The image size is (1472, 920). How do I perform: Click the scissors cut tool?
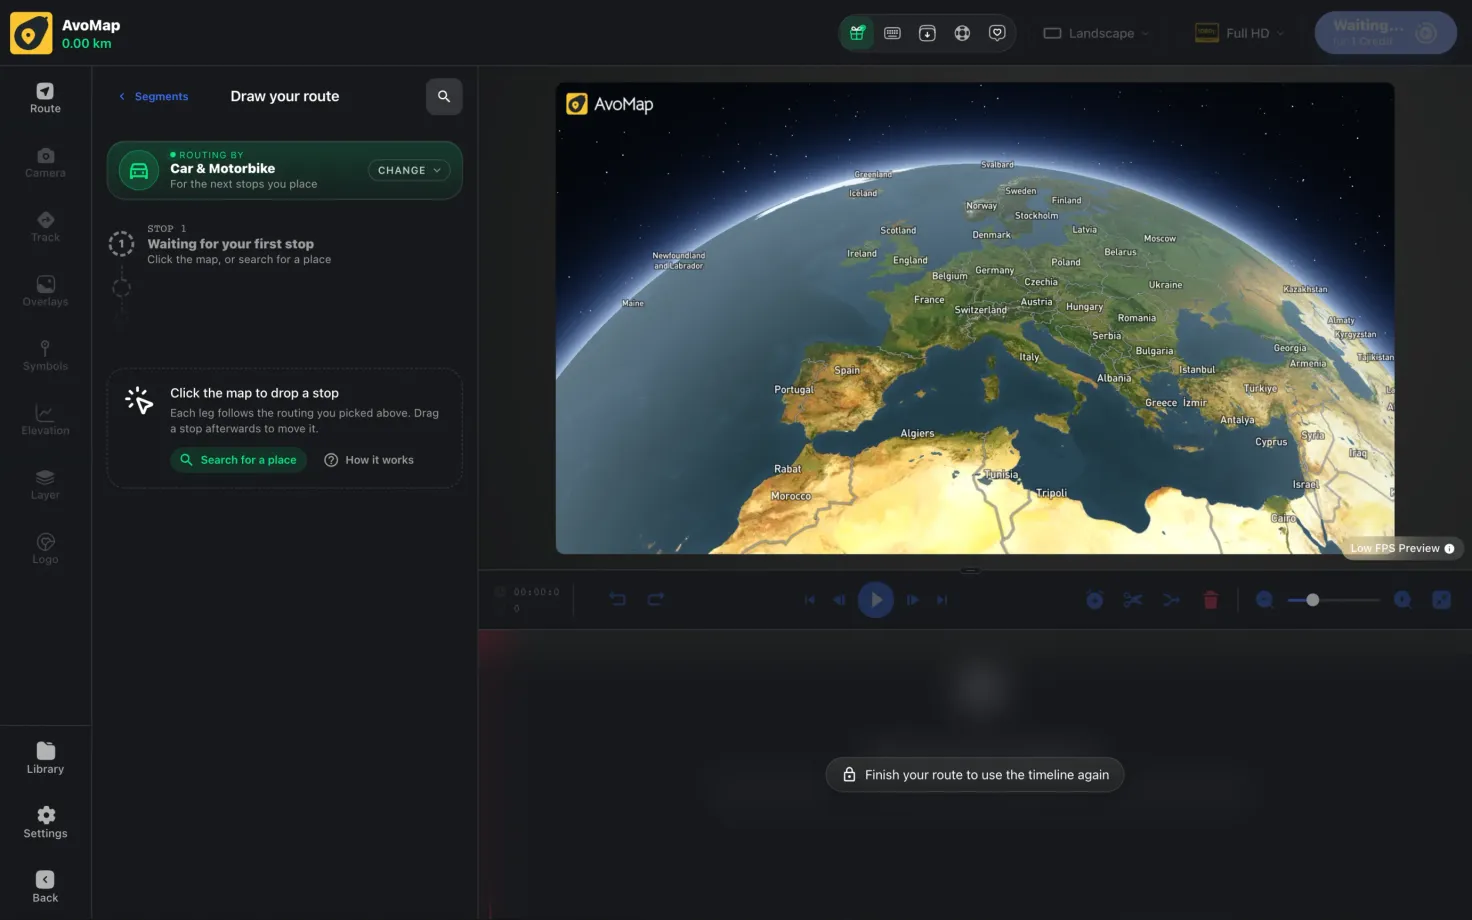(x=1132, y=600)
